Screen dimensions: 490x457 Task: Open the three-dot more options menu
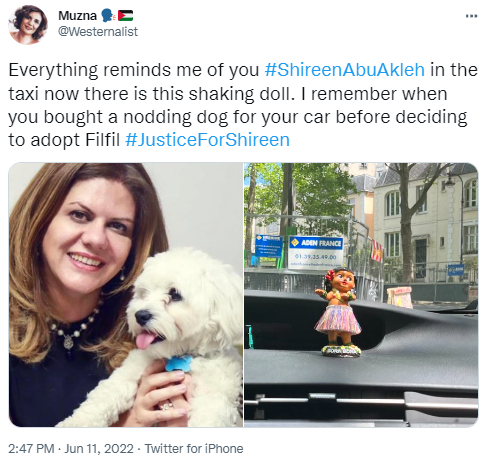click(471, 16)
